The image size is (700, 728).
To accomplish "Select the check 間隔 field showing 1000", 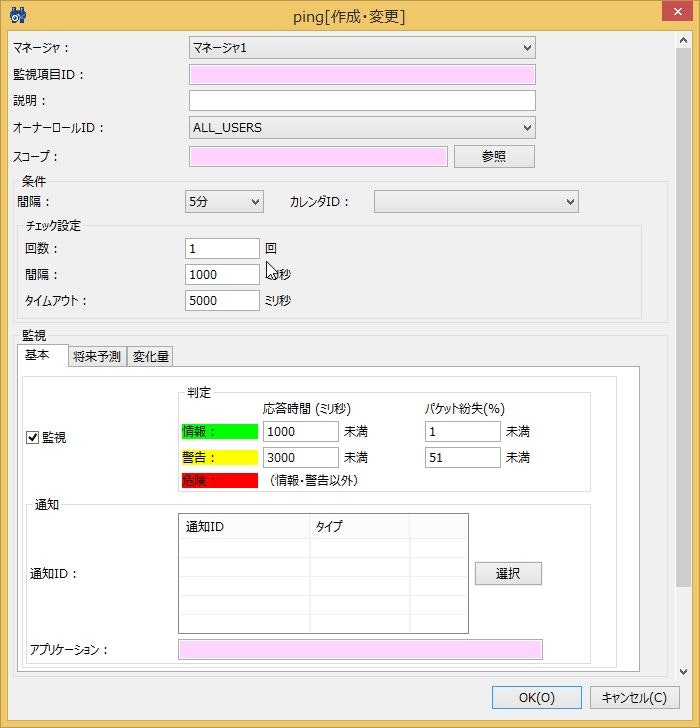I will [x=222, y=274].
